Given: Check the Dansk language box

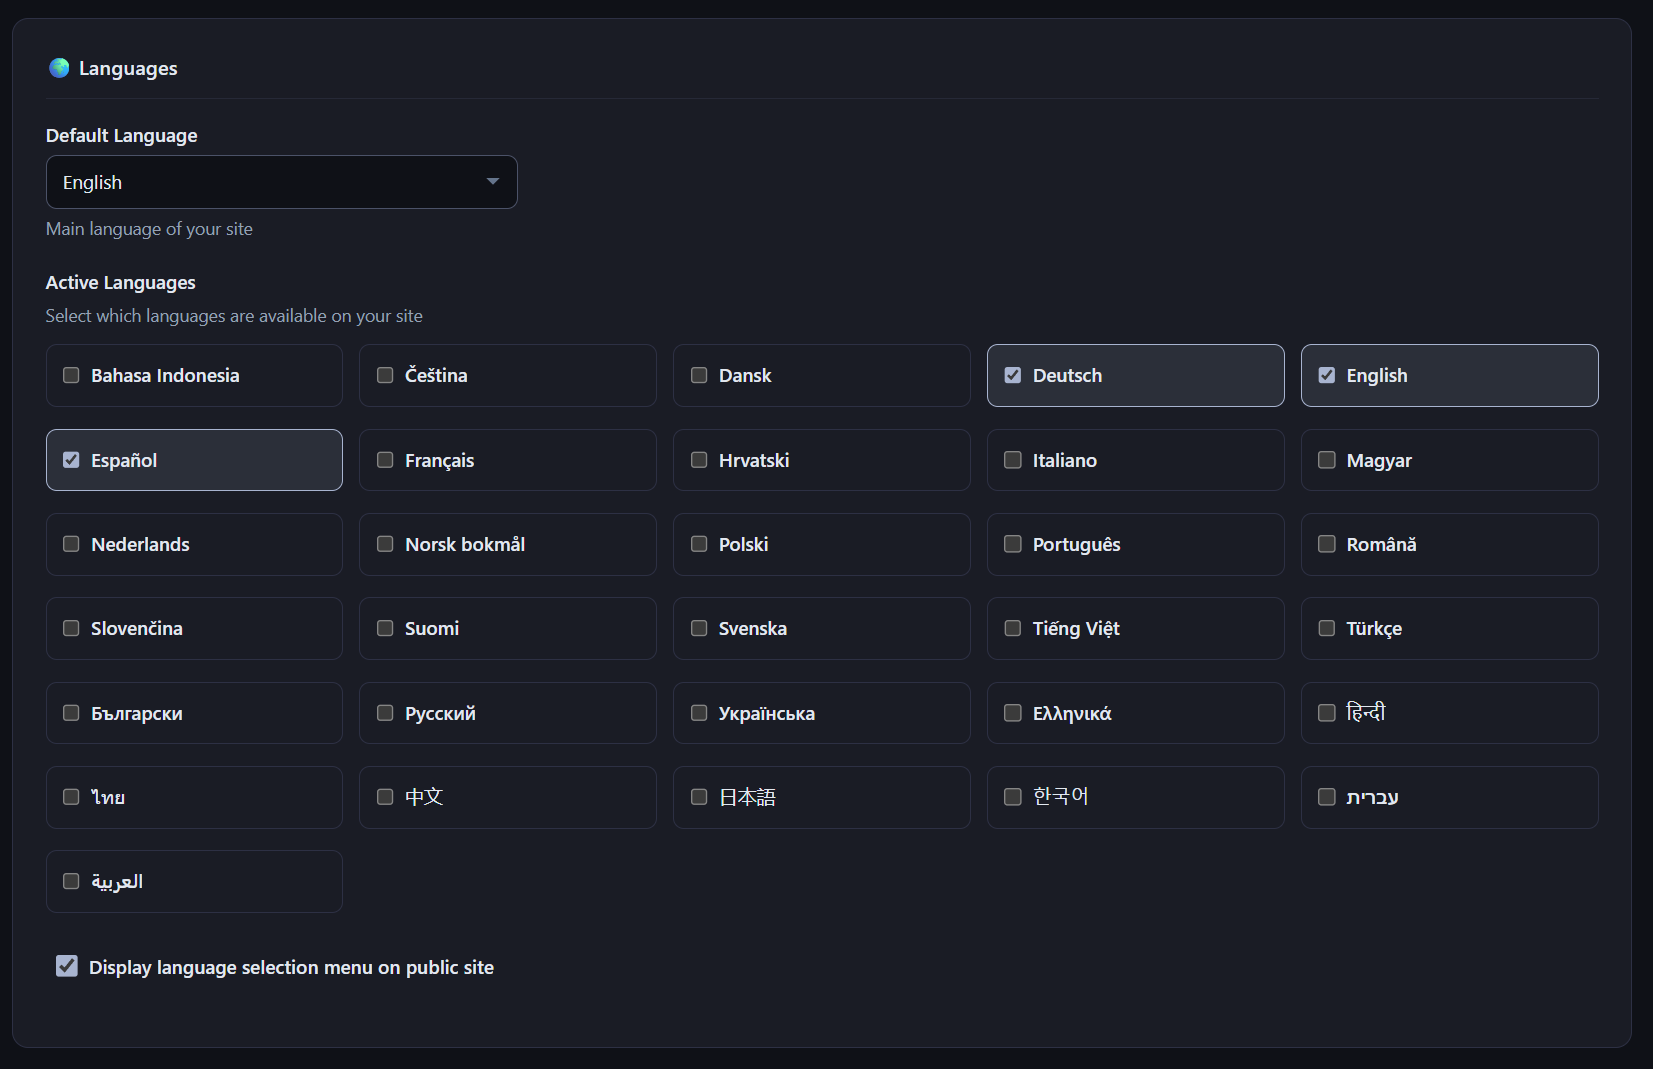Looking at the screenshot, I should [699, 375].
